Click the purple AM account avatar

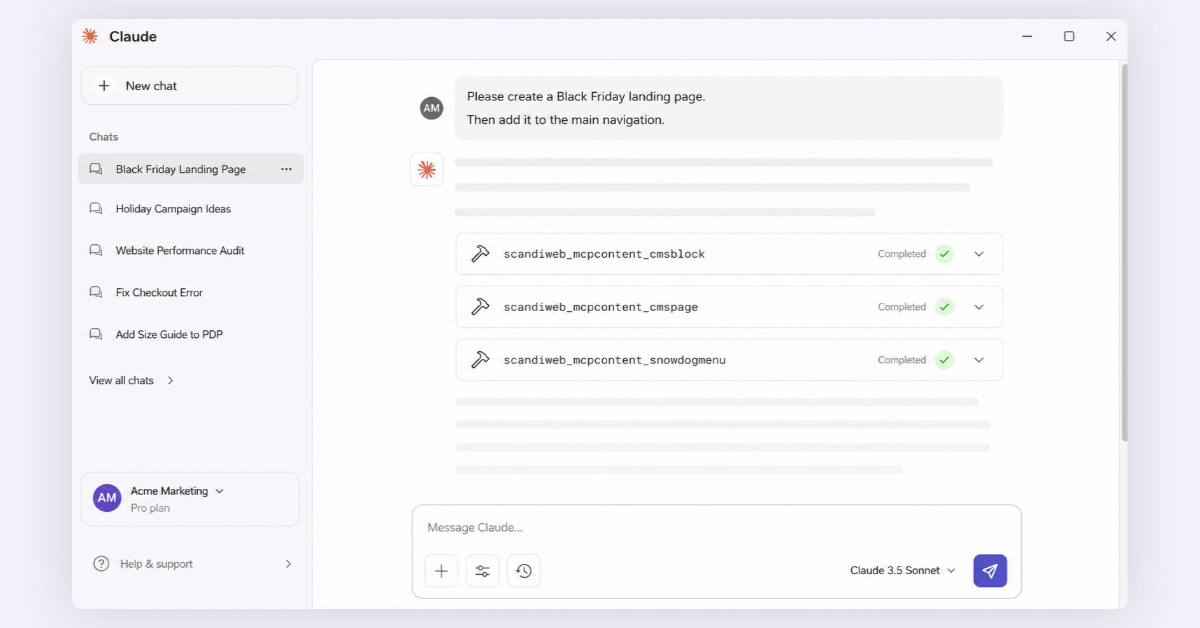(107, 498)
